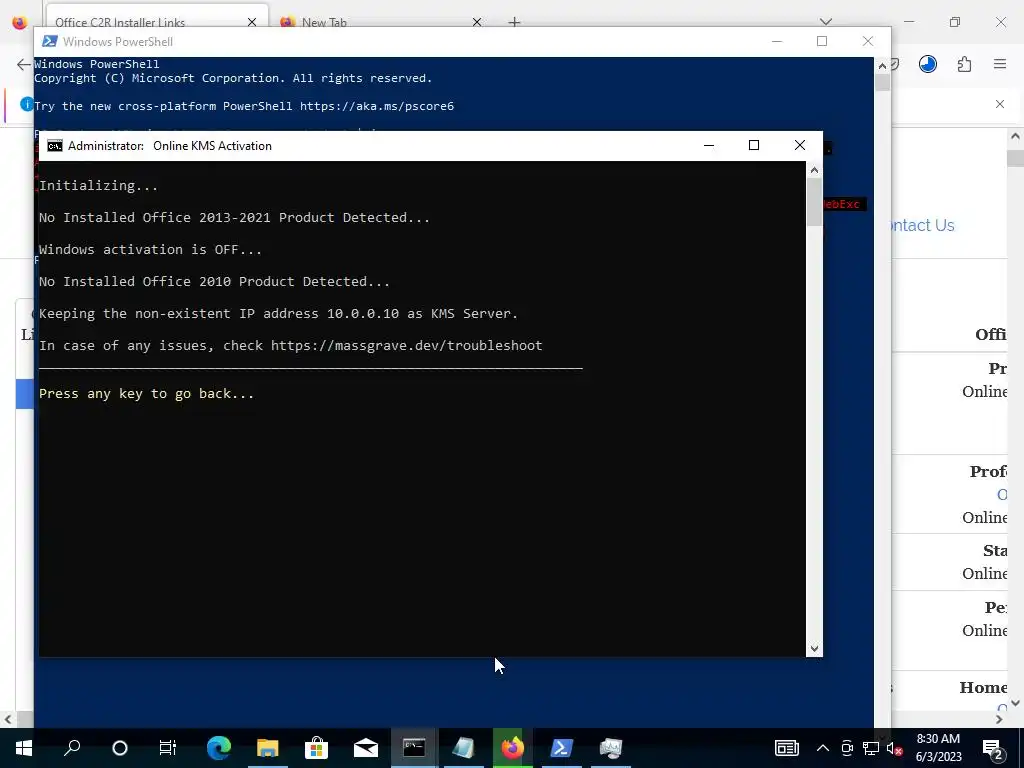The height and width of the screenshot is (768, 1024).
Task: Maximize the Windows PowerShell window
Action: click(822, 41)
